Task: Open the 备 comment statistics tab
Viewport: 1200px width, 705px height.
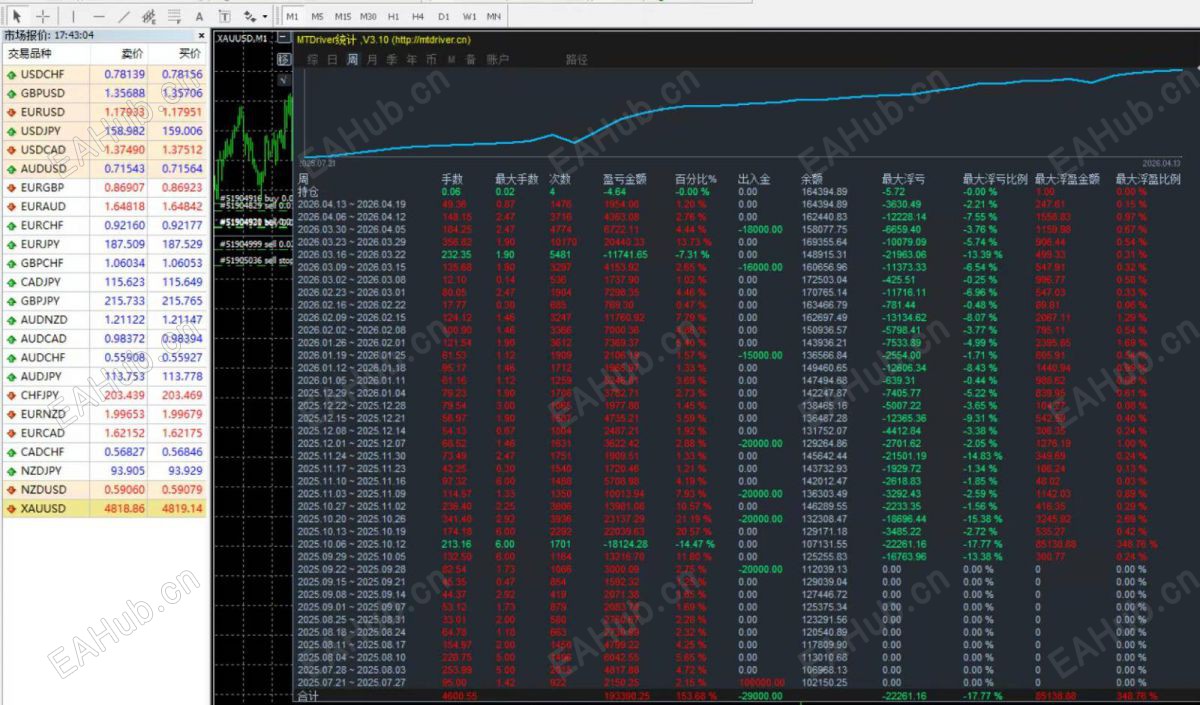Action: [x=470, y=60]
